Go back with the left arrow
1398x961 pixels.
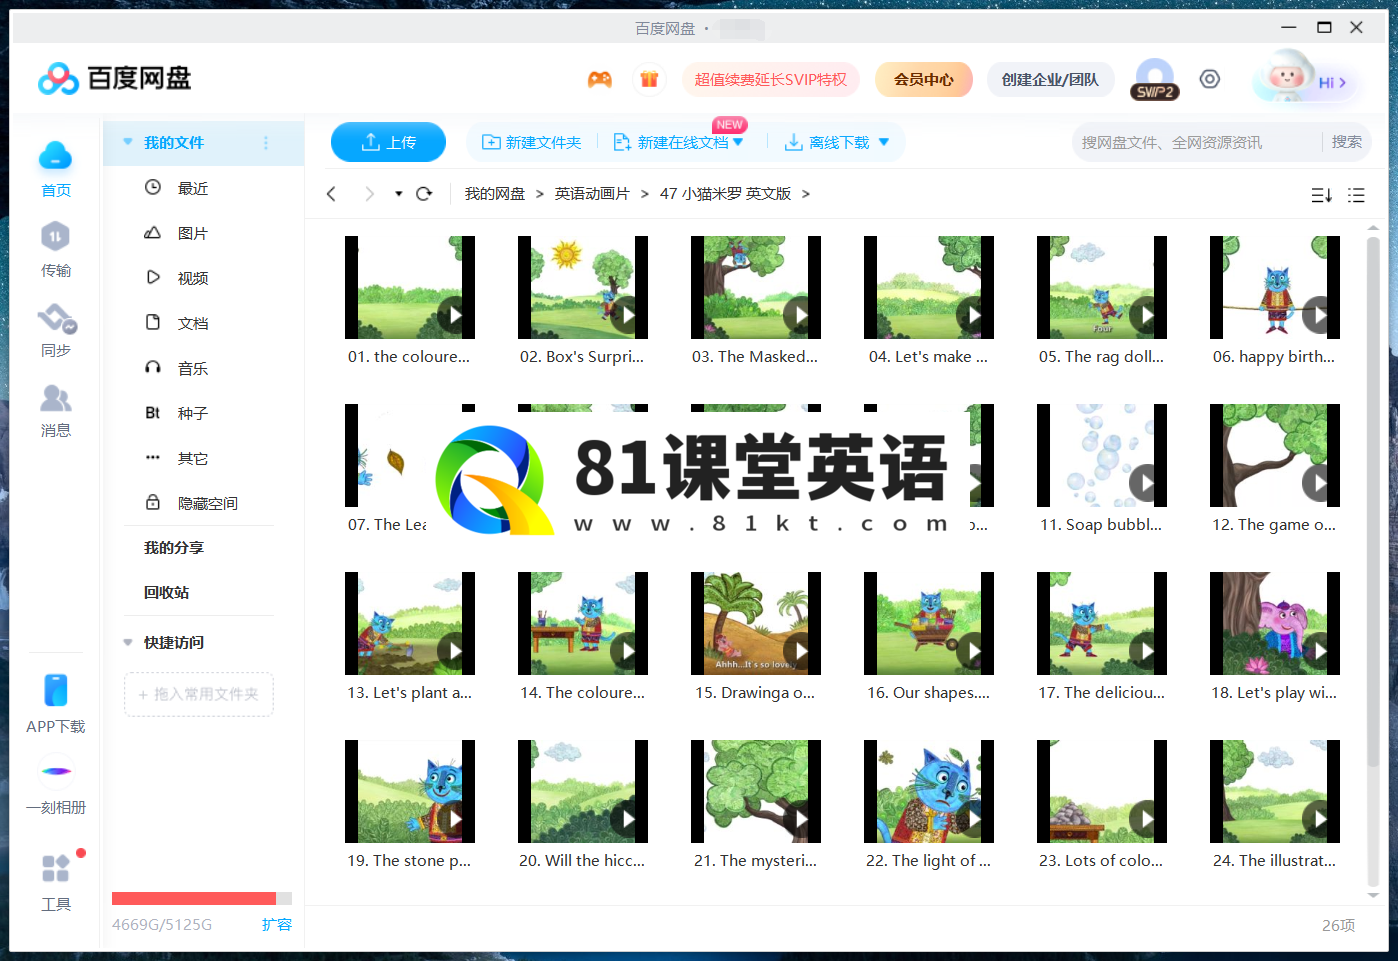331,194
